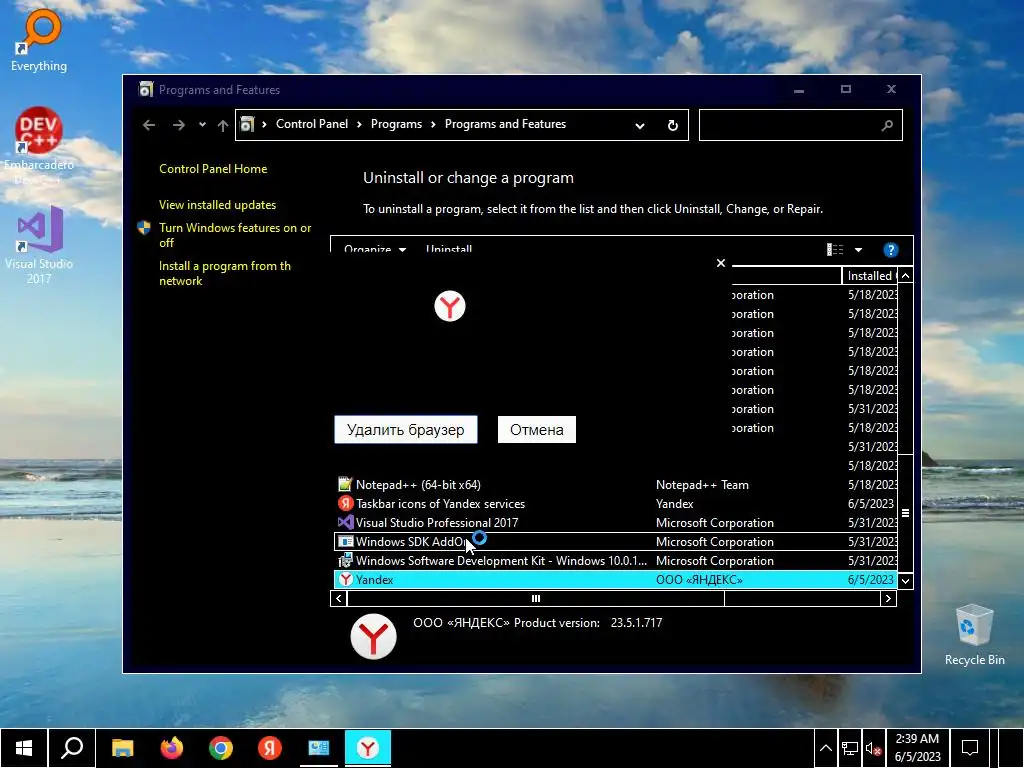Click Programs in the address breadcrumb

click(x=396, y=124)
